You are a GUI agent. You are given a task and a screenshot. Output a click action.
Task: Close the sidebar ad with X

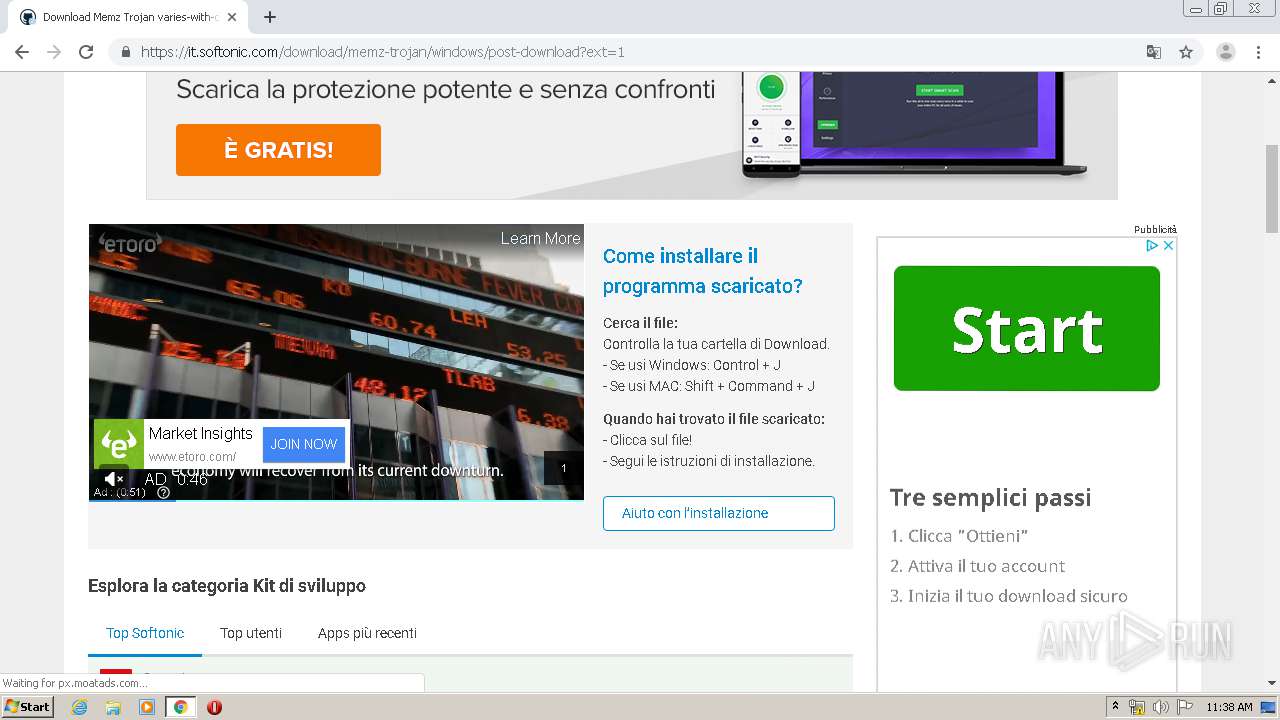[1168, 245]
